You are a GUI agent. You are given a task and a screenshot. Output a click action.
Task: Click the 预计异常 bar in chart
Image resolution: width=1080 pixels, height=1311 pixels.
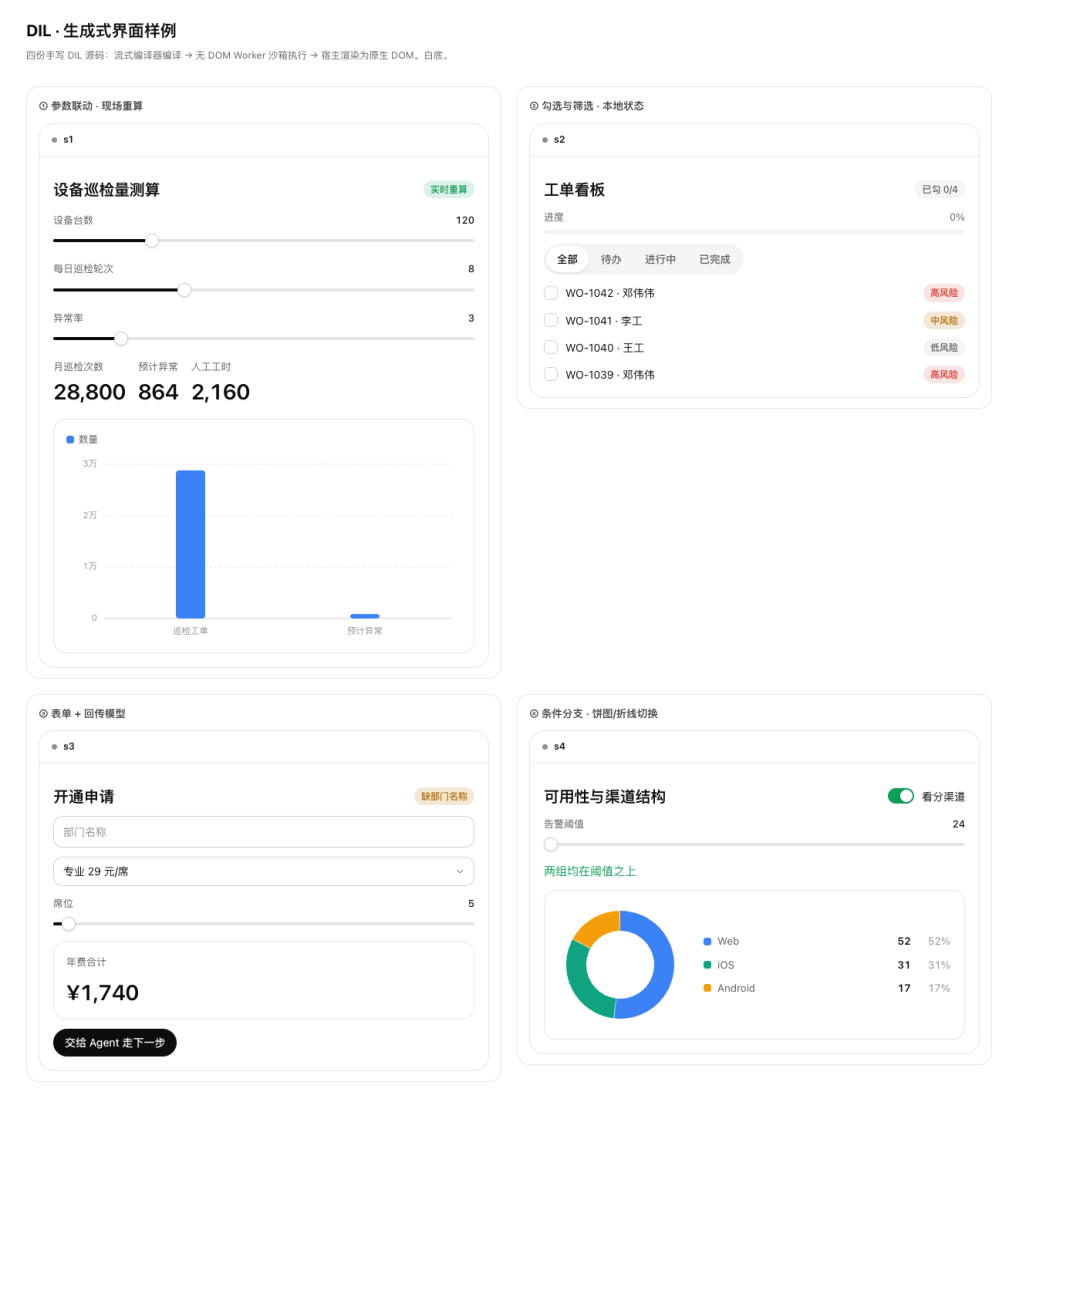365,616
